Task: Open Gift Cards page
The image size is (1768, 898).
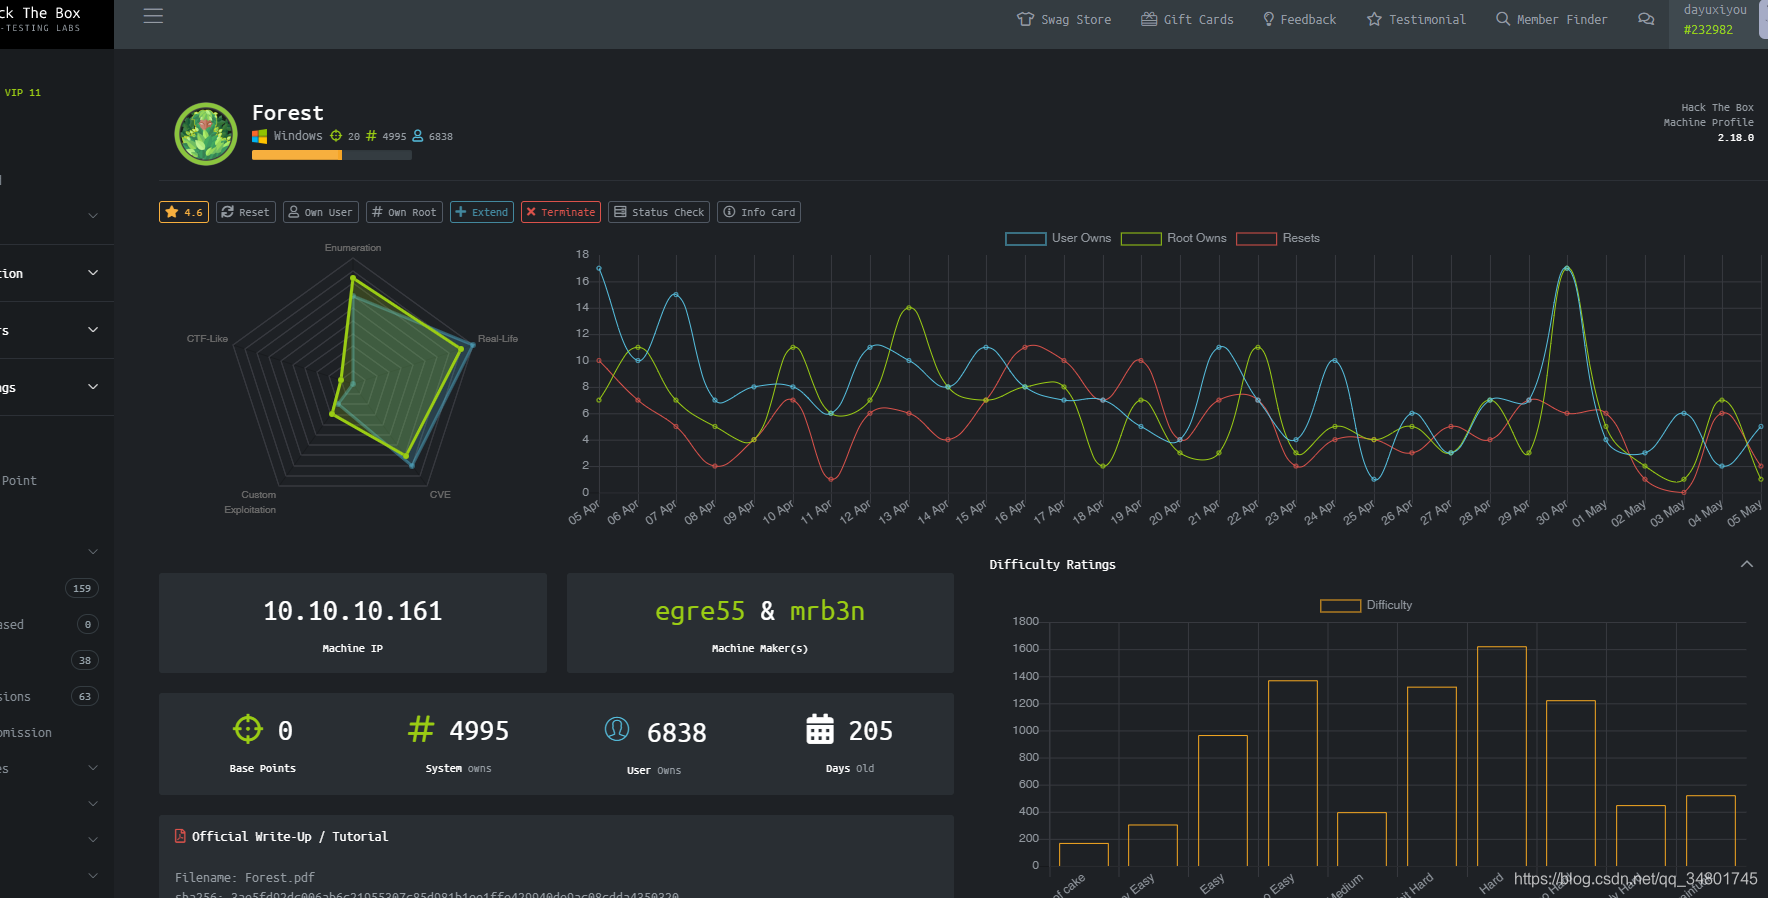Action: (x=1187, y=19)
